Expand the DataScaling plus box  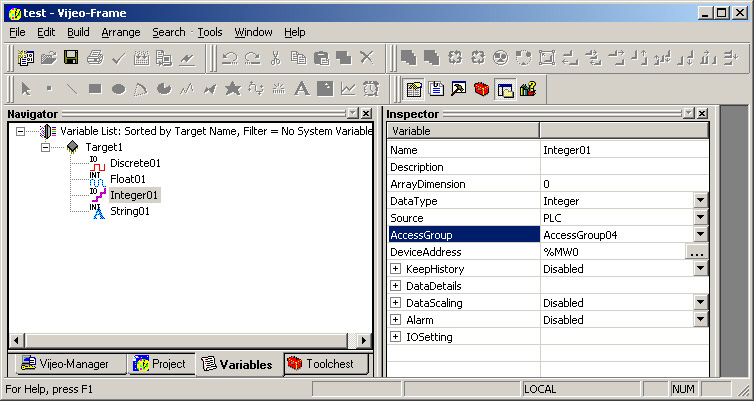pos(395,303)
